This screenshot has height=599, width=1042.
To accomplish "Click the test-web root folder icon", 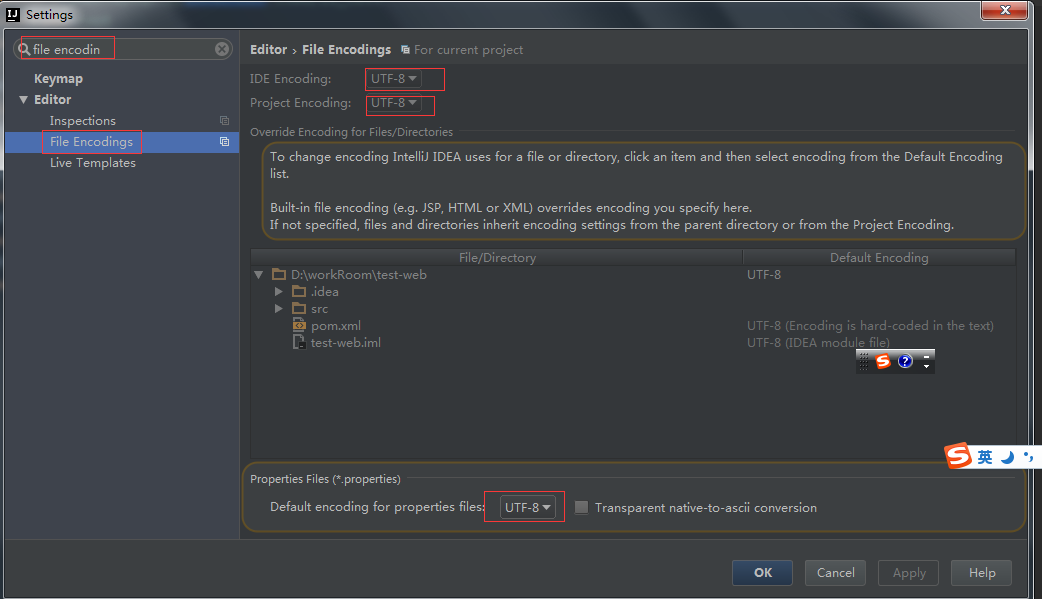I will point(279,275).
